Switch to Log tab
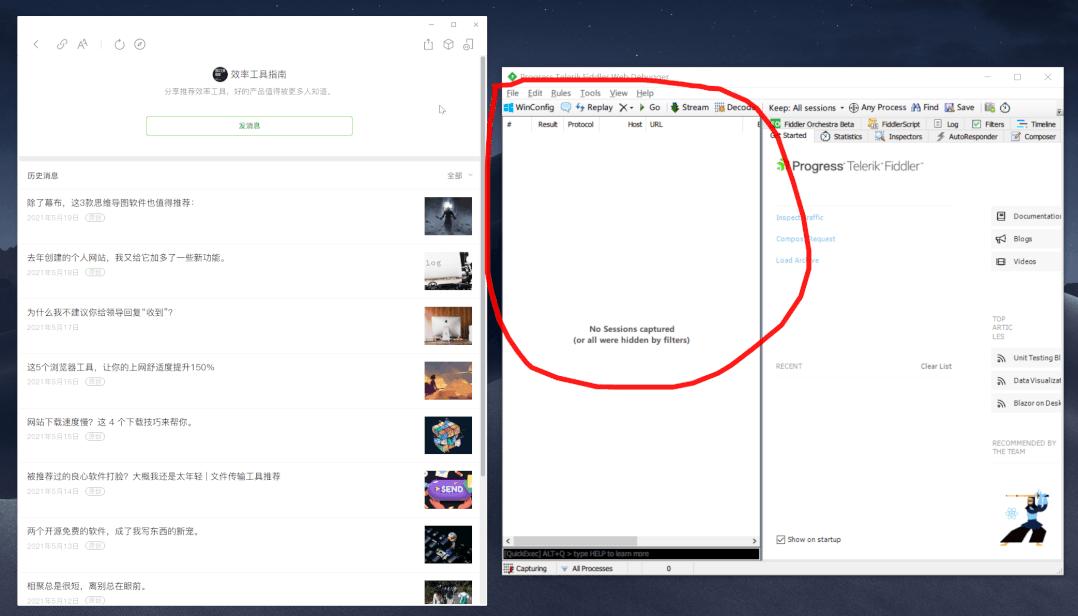The height and width of the screenshot is (616, 1078). click(946, 124)
